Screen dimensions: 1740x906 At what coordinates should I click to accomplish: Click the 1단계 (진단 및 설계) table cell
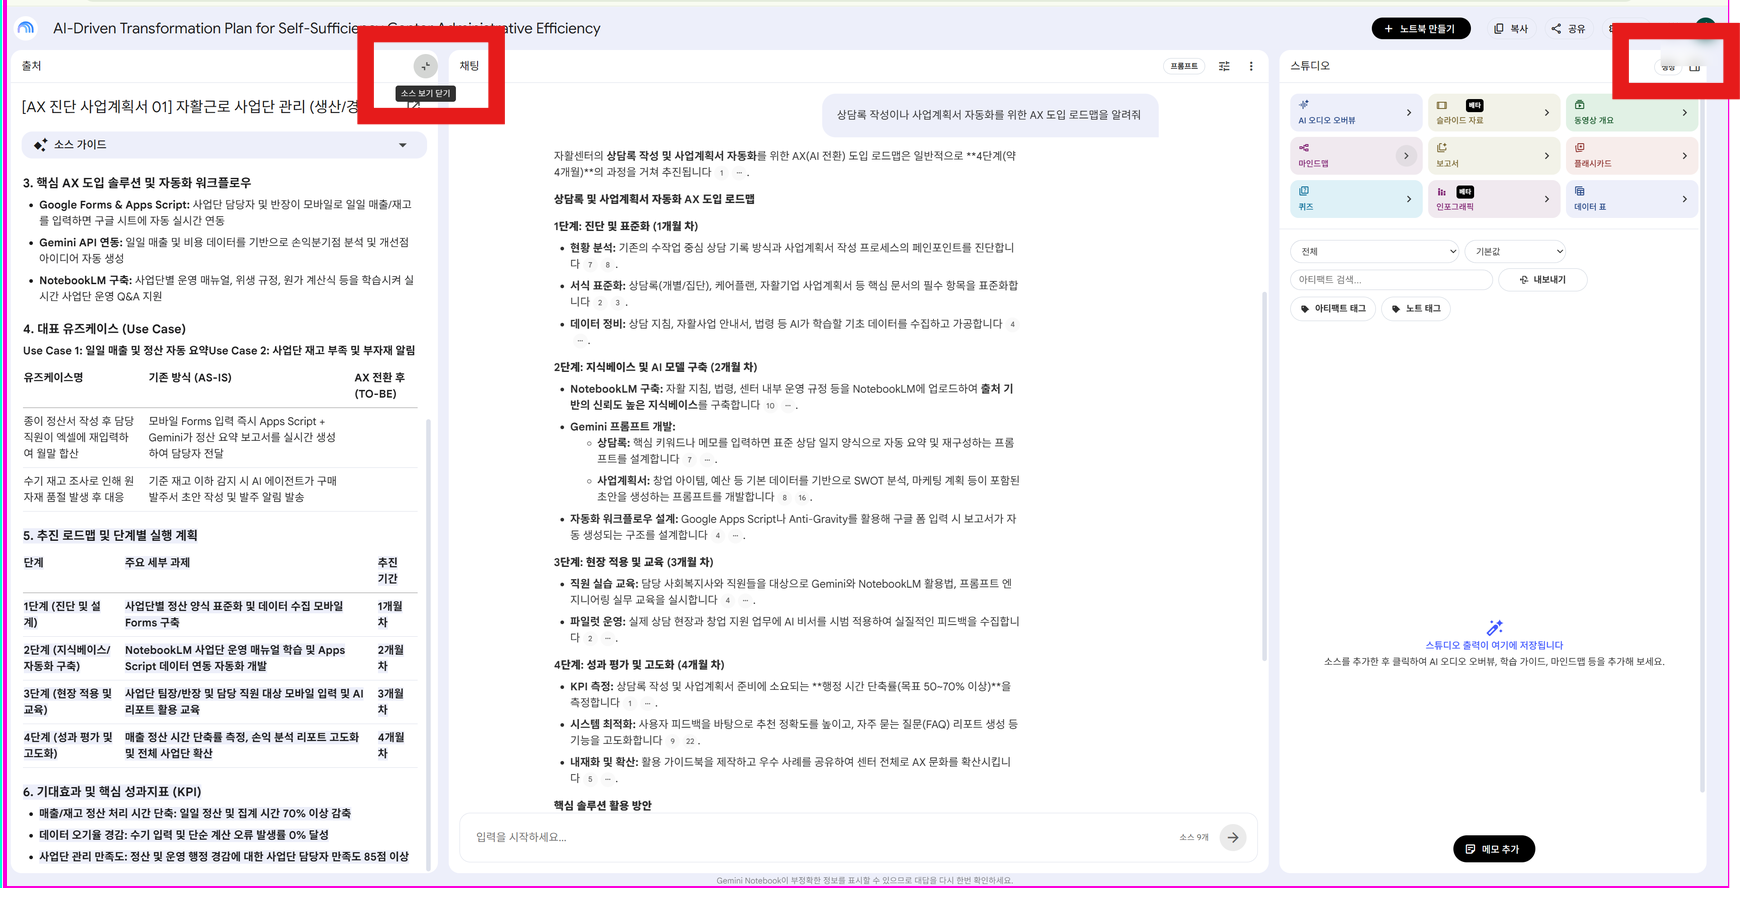coord(63,614)
